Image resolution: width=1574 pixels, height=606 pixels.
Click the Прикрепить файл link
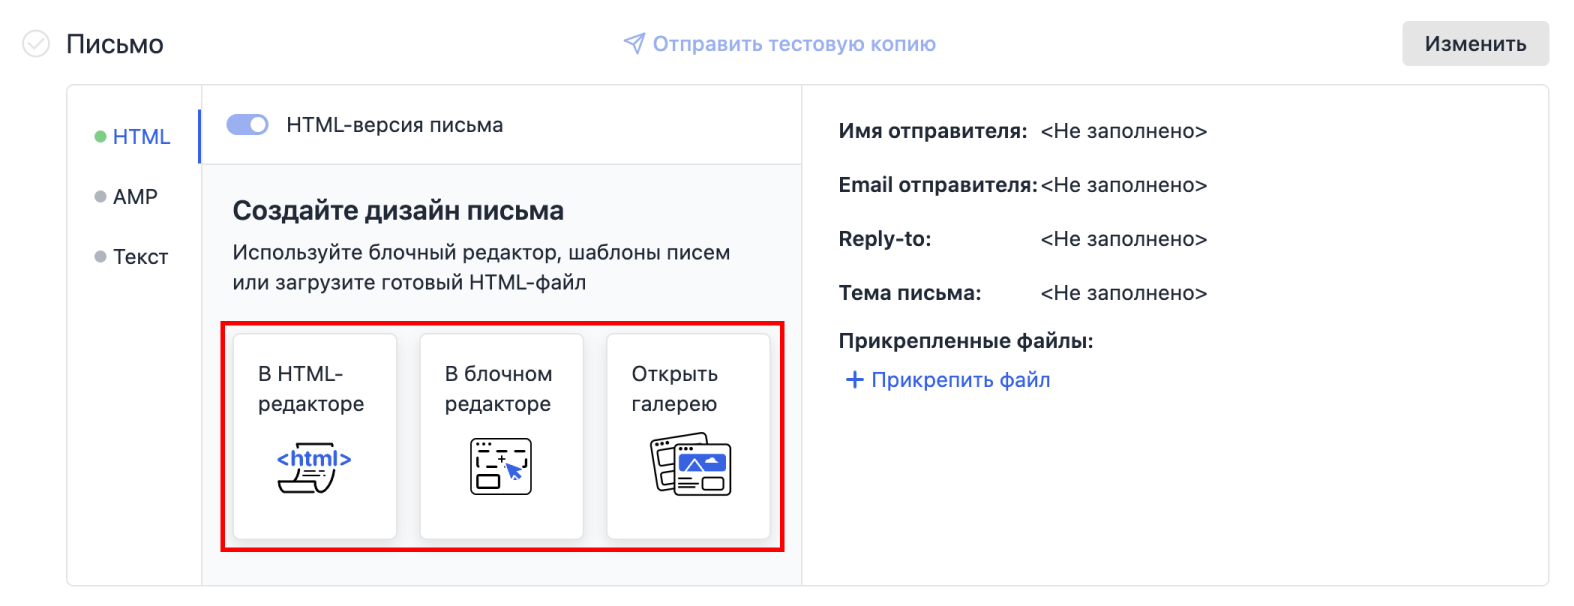961,380
